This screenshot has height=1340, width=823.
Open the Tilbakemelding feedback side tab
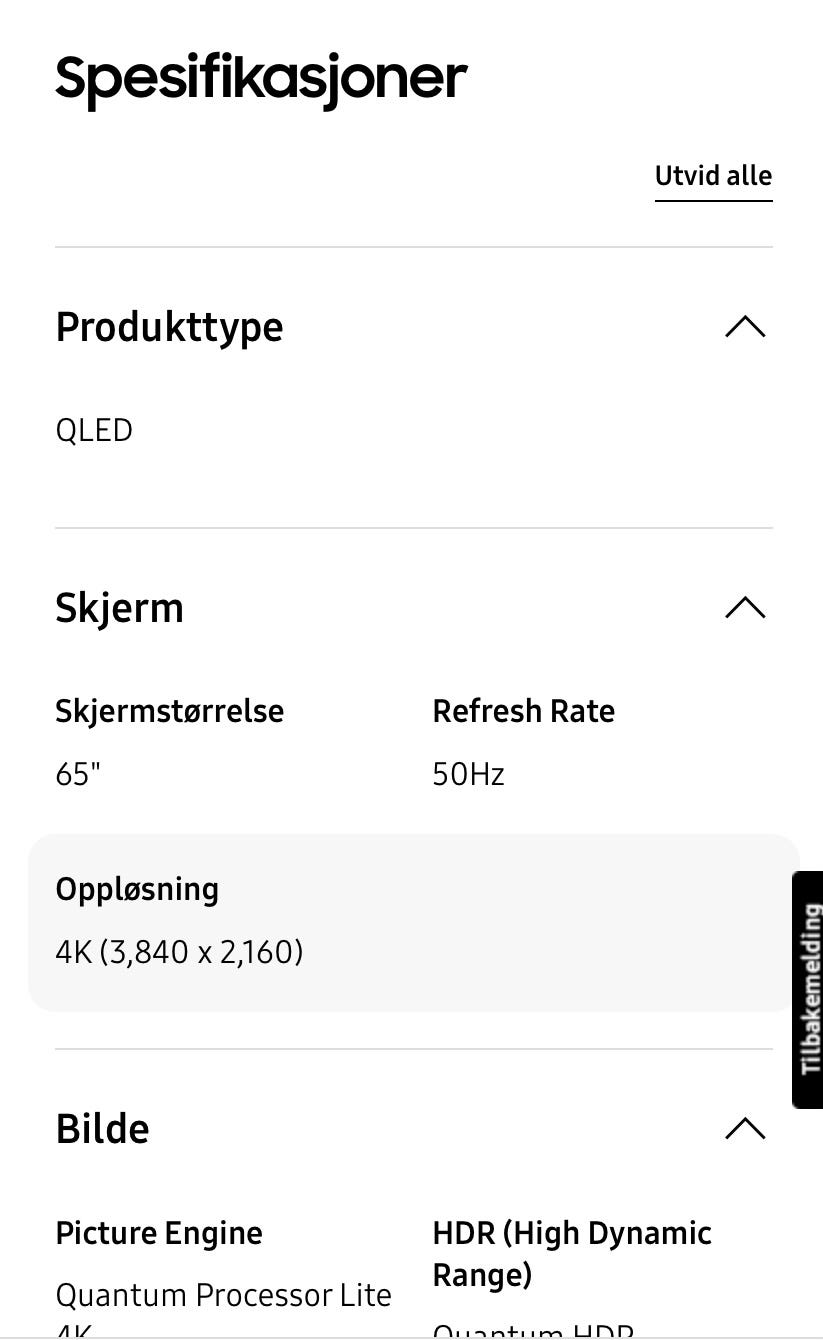809,990
